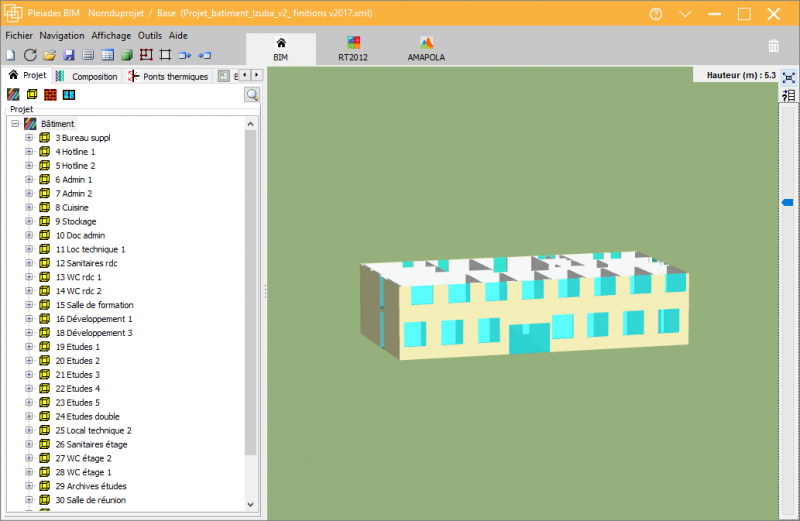Open the table grid toolbar icon
The height and width of the screenshot is (521, 800).
[108, 55]
